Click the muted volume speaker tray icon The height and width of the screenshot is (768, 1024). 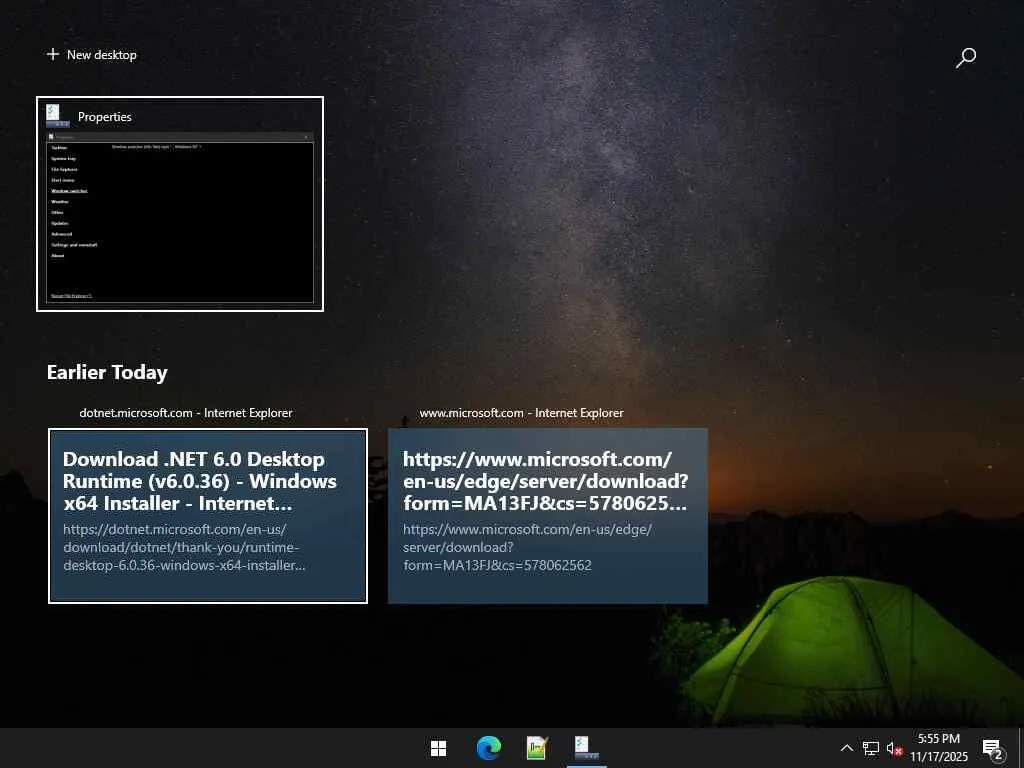pos(894,748)
